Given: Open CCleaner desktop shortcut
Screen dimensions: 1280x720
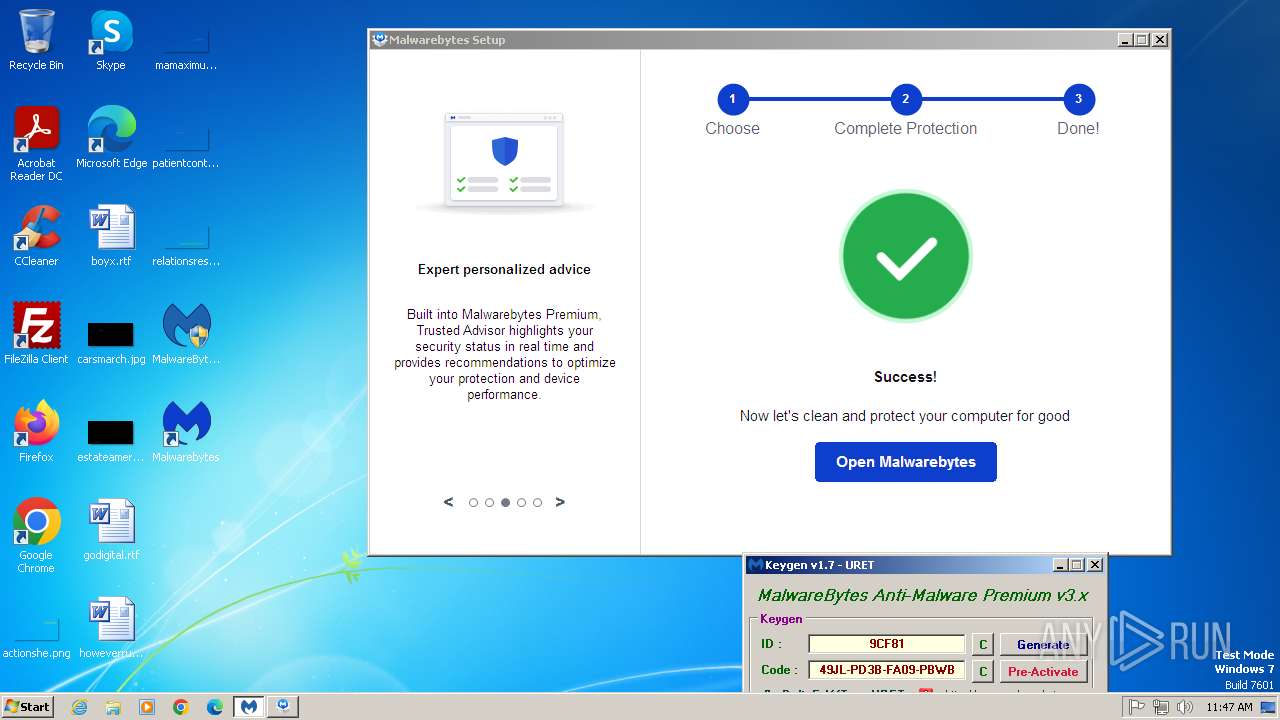Looking at the screenshot, I should 36,236.
